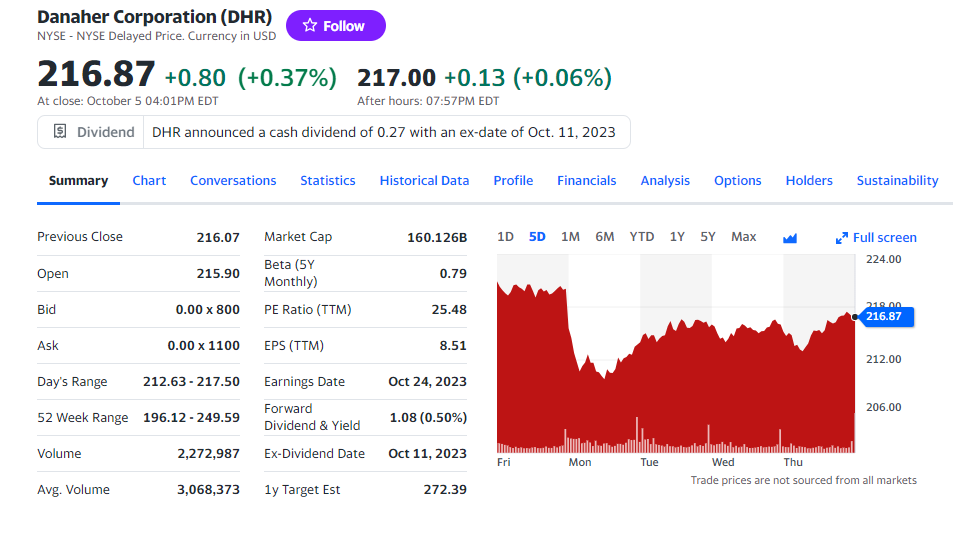This screenshot has width=953, height=537.
Task: Click the Ask value 0.00 x 1100
Action: point(204,346)
